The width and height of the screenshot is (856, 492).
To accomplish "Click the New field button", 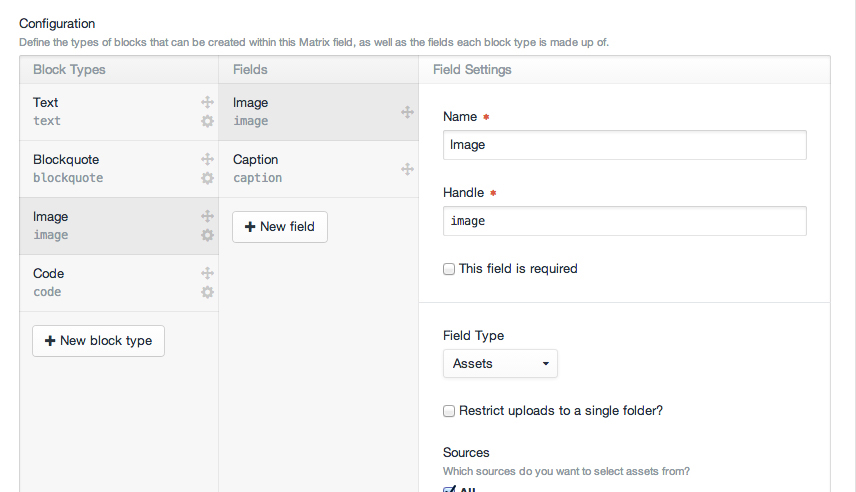I will (280, 227).
